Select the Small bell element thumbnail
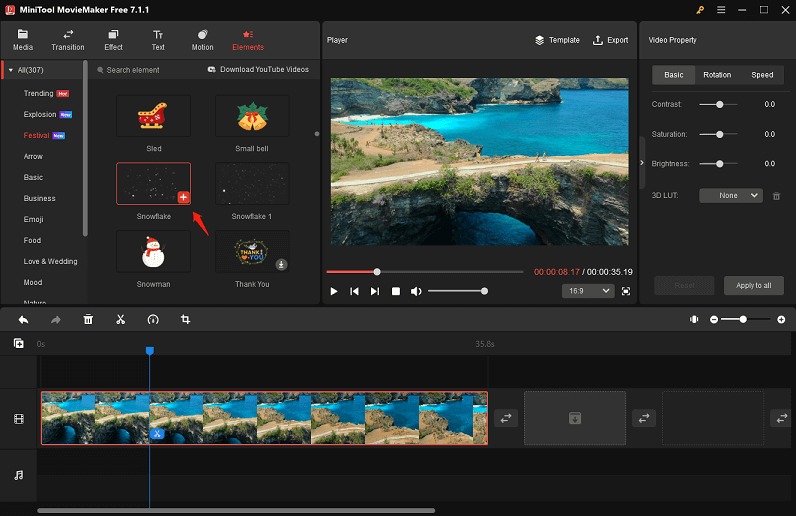 point(252,116)
